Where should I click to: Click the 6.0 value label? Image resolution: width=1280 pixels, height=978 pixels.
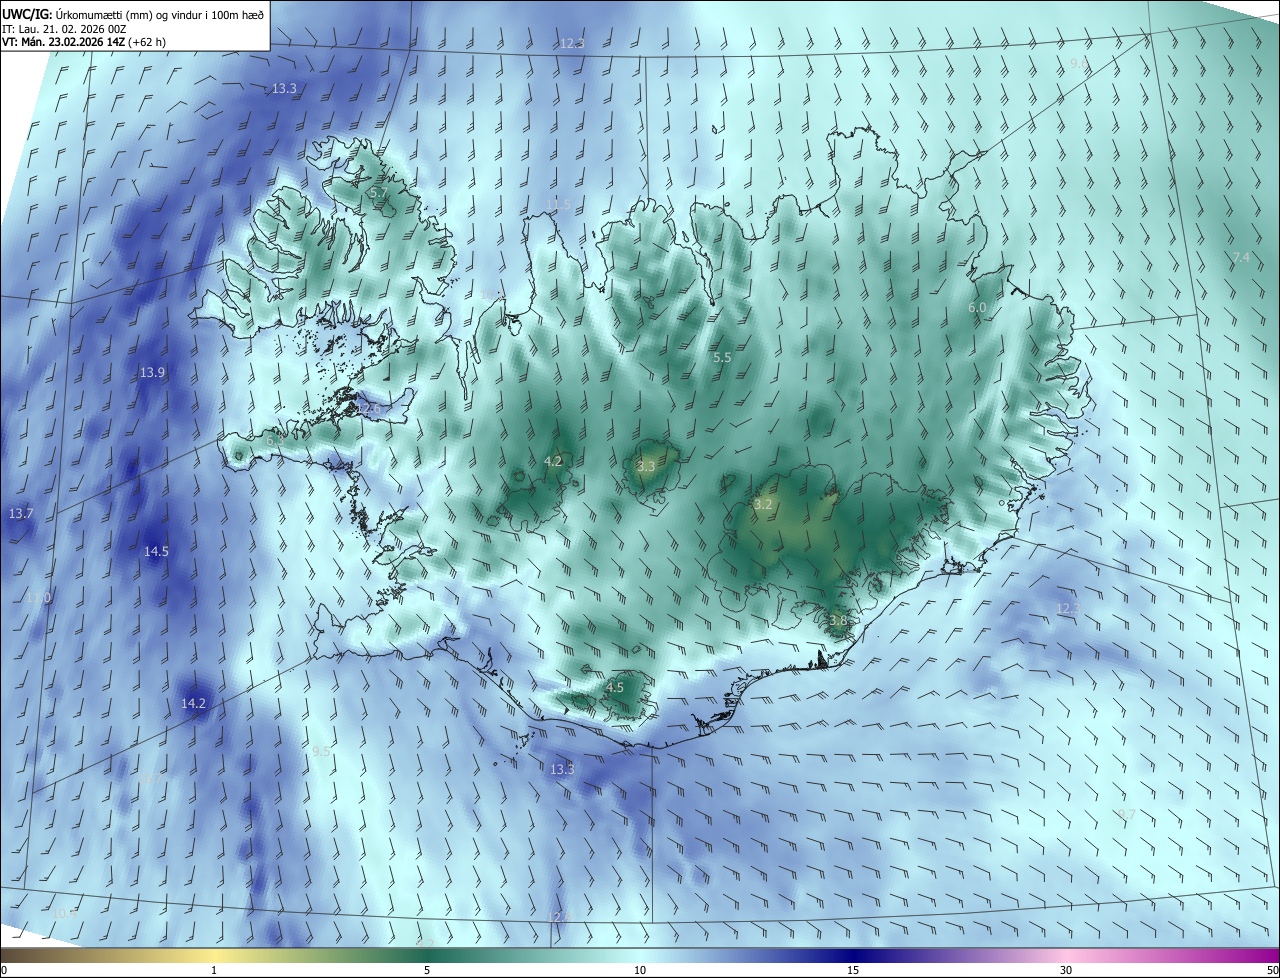[x=977, y=307]
